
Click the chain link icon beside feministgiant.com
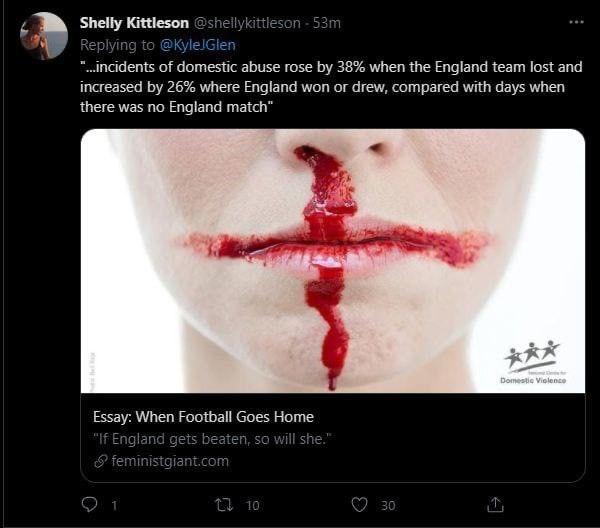(100, 461)
